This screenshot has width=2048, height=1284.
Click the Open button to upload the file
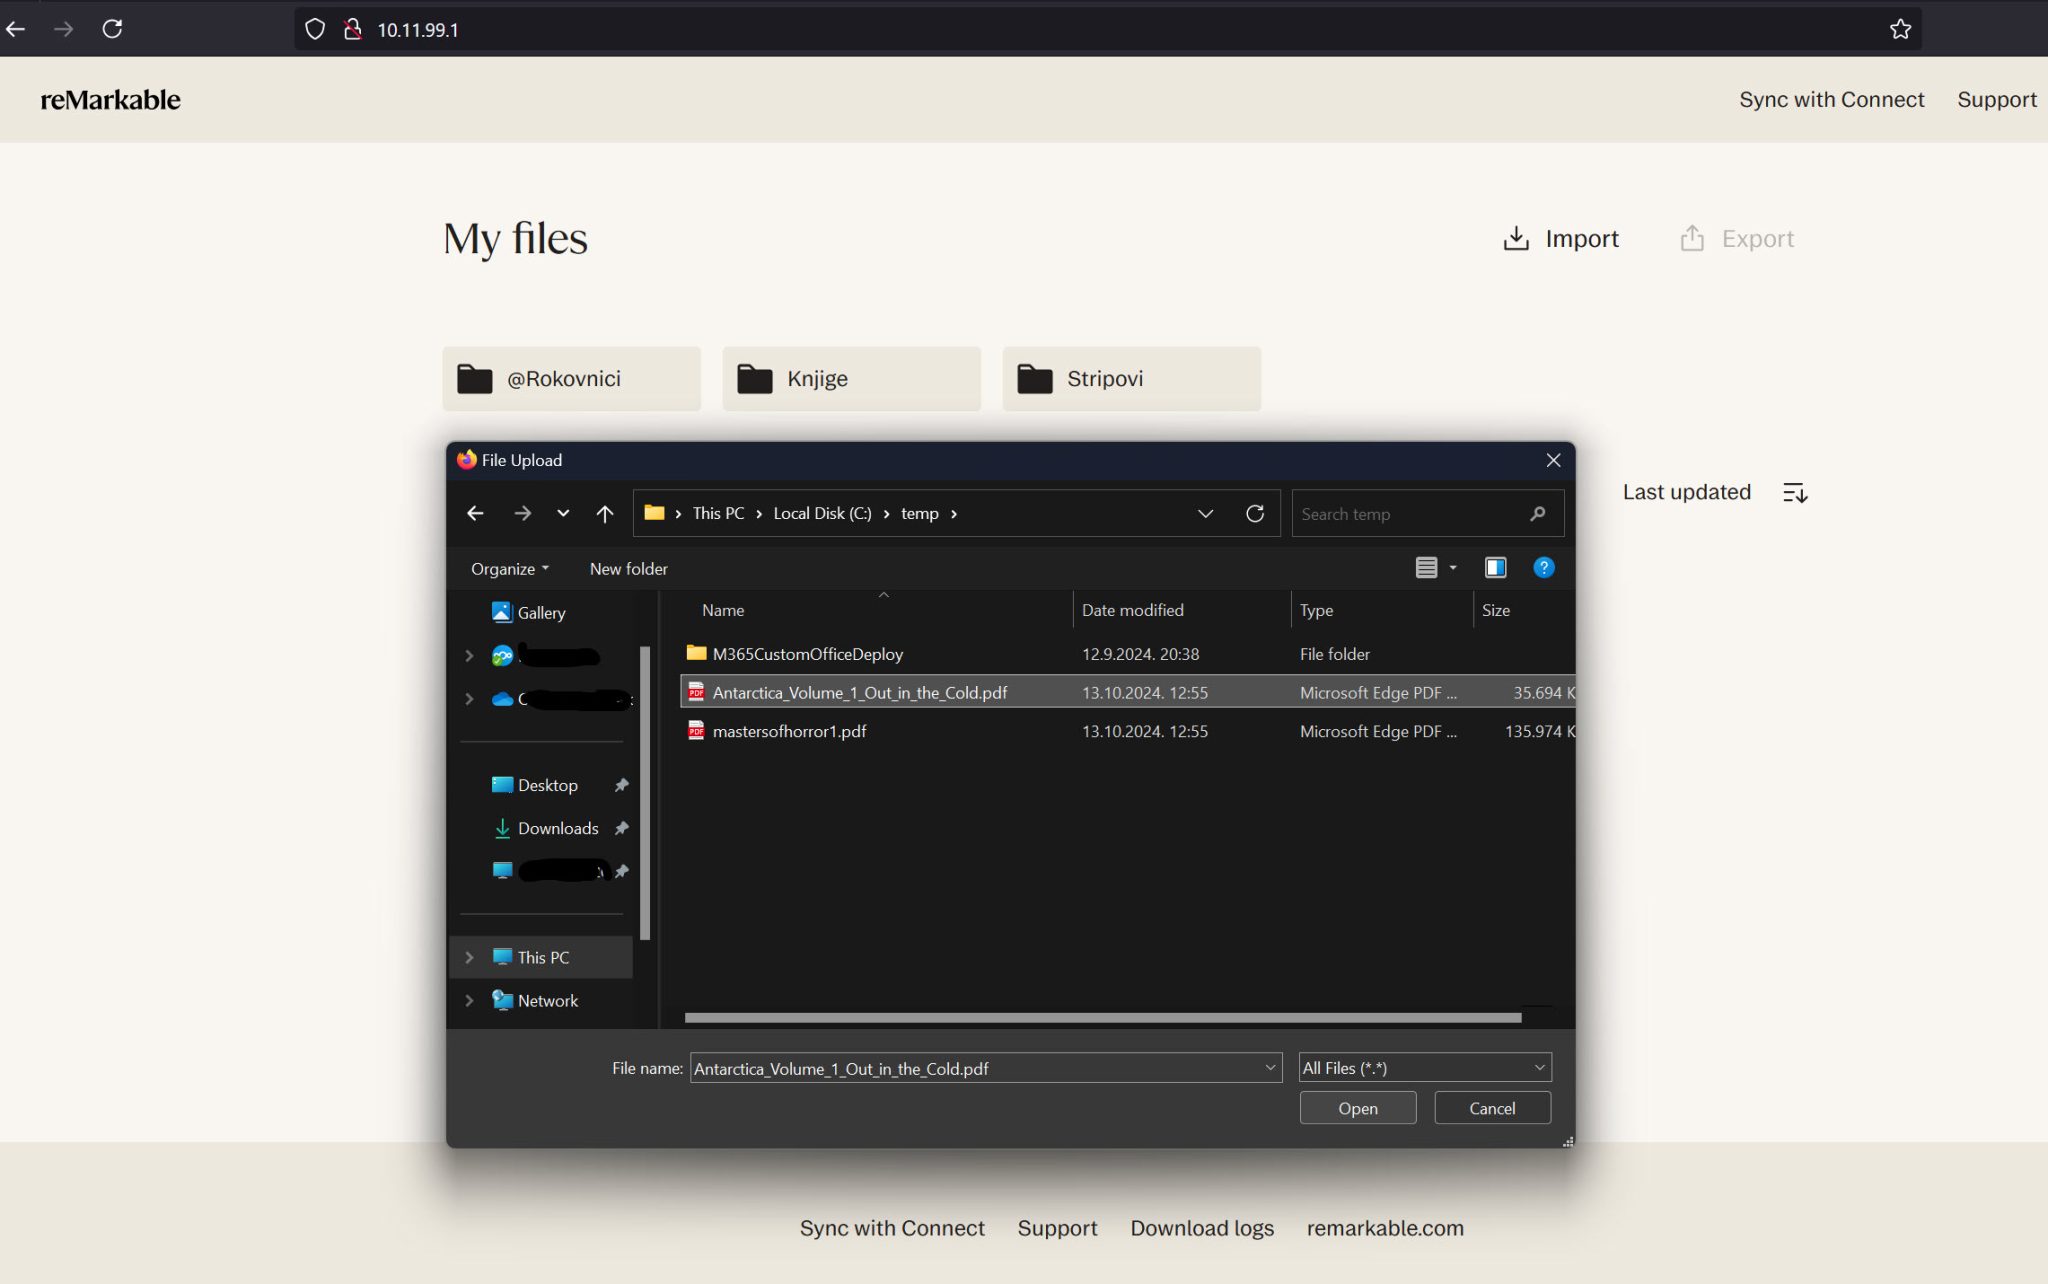(x=1357, y=1107)
